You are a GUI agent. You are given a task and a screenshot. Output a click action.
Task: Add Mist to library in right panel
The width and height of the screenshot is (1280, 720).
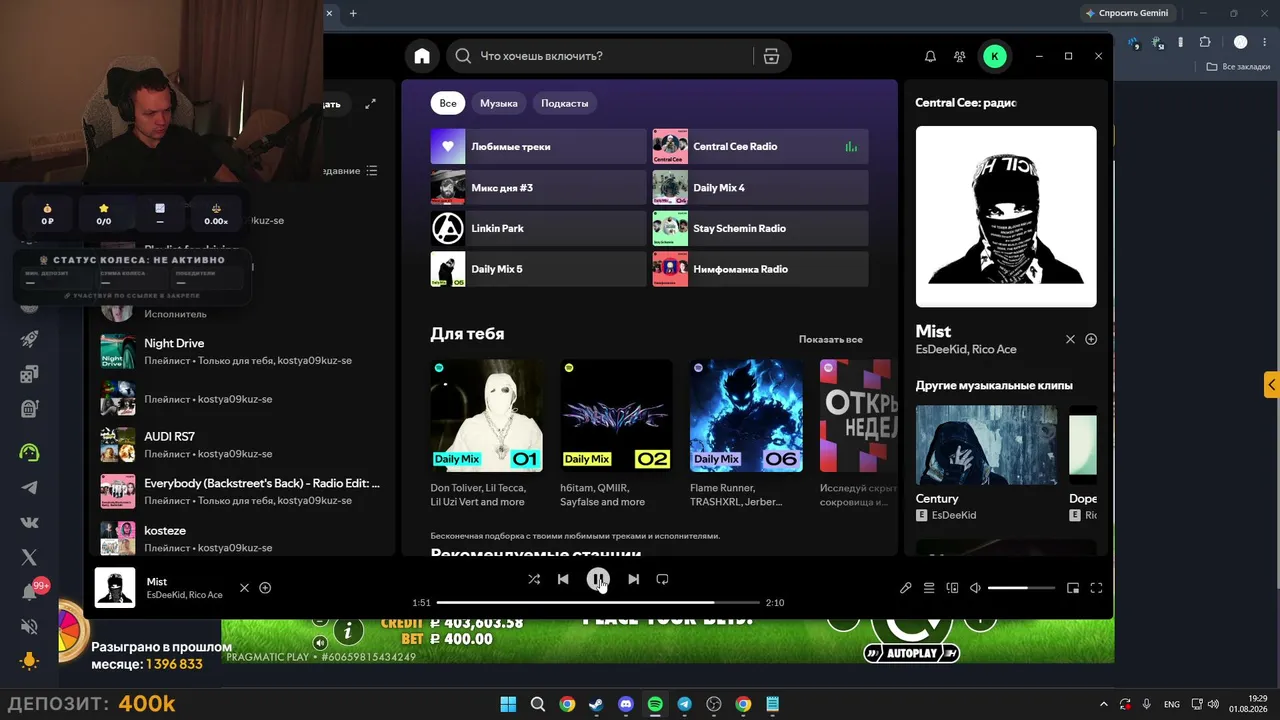click(x=1091, y=339)
